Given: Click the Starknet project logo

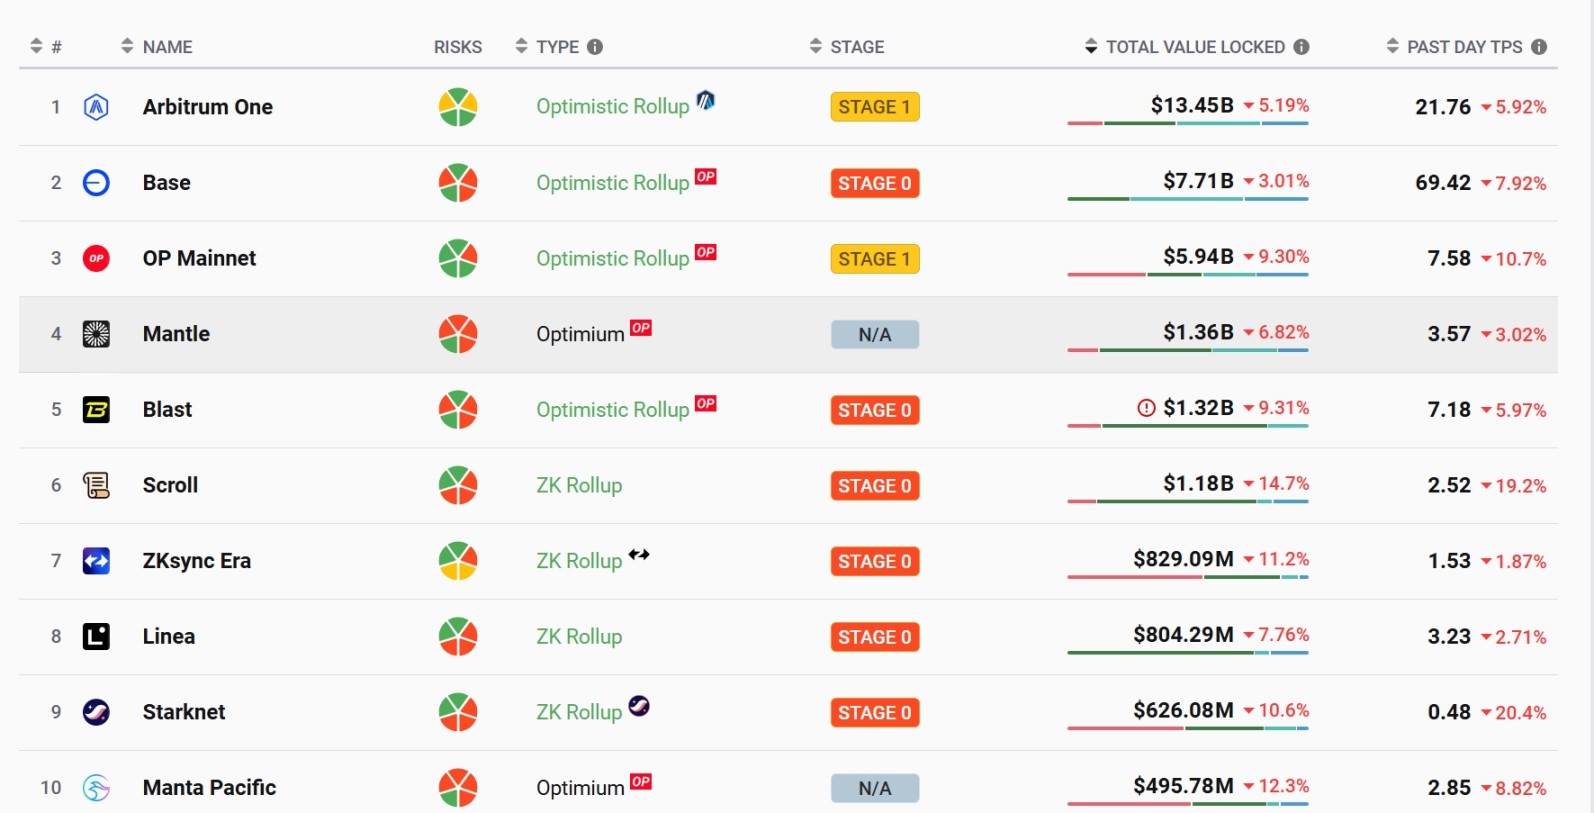Looking at the screenshot, I should point(96,712).
